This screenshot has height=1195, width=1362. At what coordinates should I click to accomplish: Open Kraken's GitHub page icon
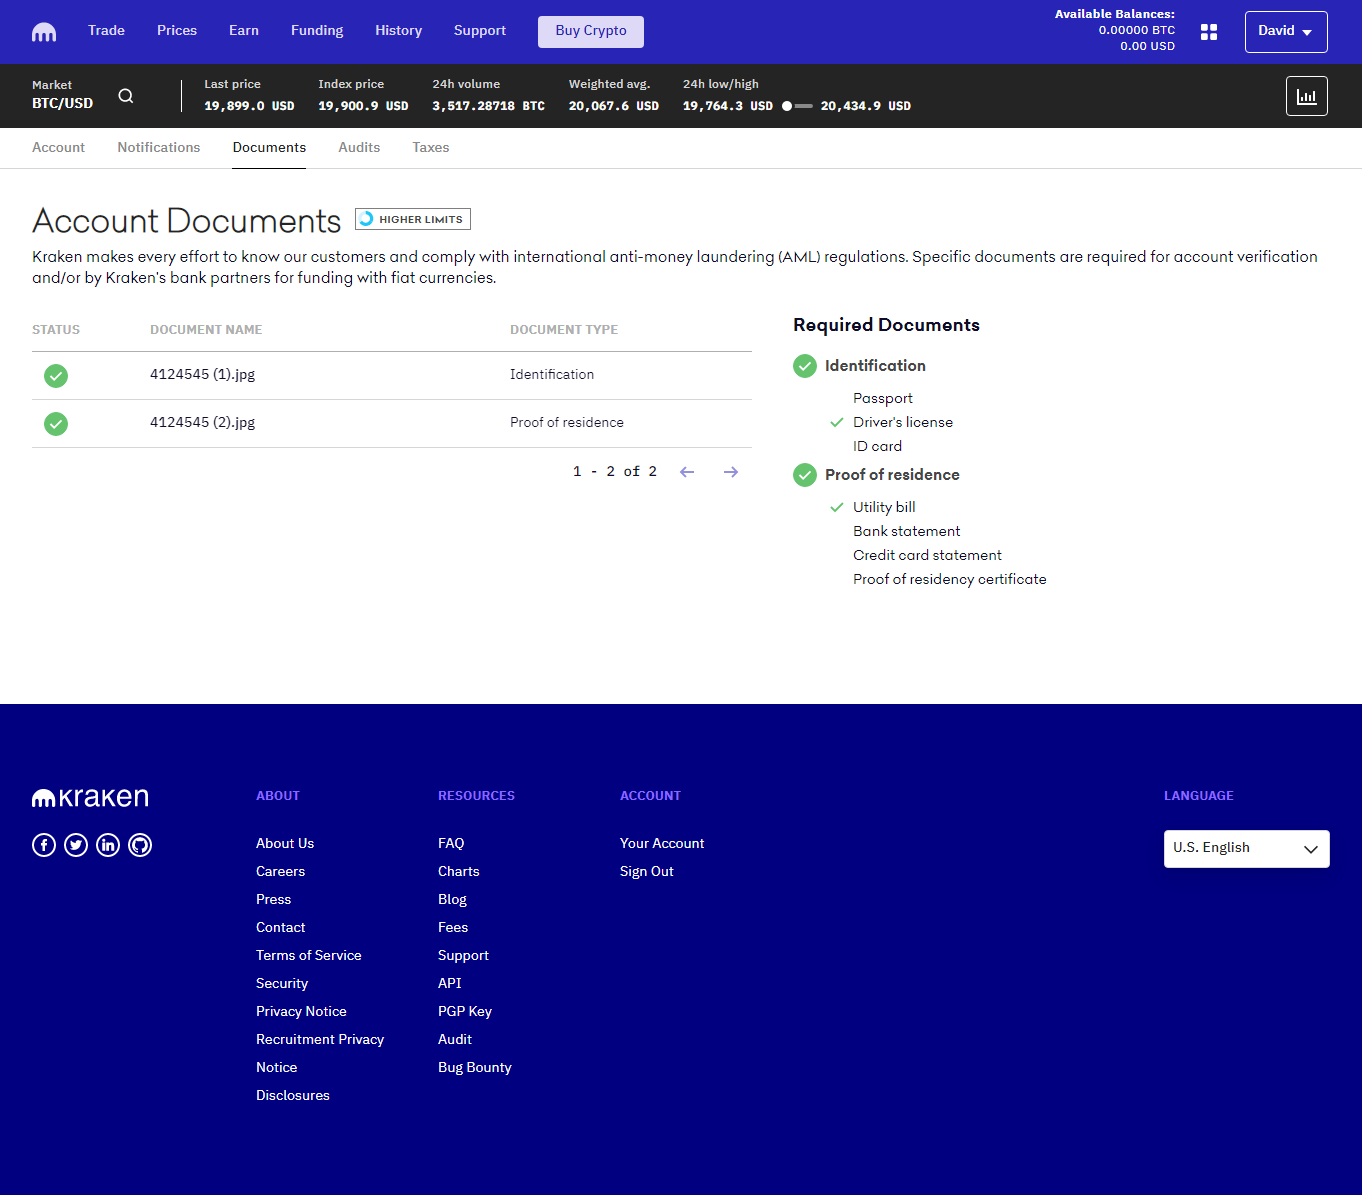click(140, 845)
